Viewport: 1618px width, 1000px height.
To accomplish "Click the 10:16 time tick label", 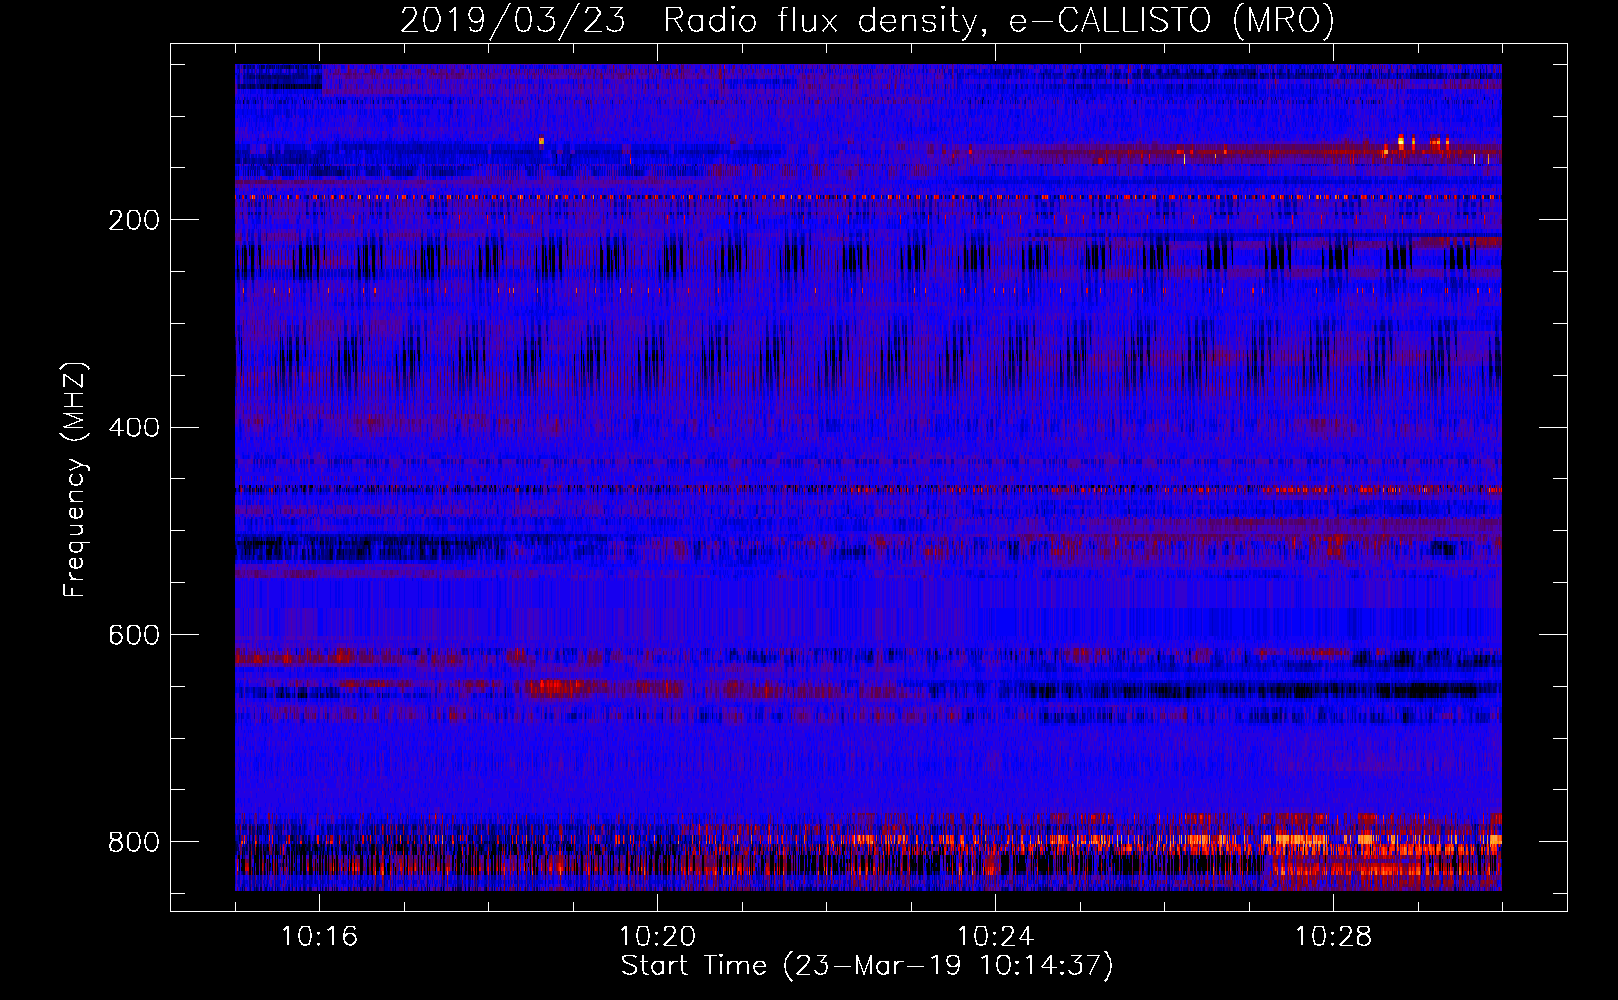I will (319, 937).
